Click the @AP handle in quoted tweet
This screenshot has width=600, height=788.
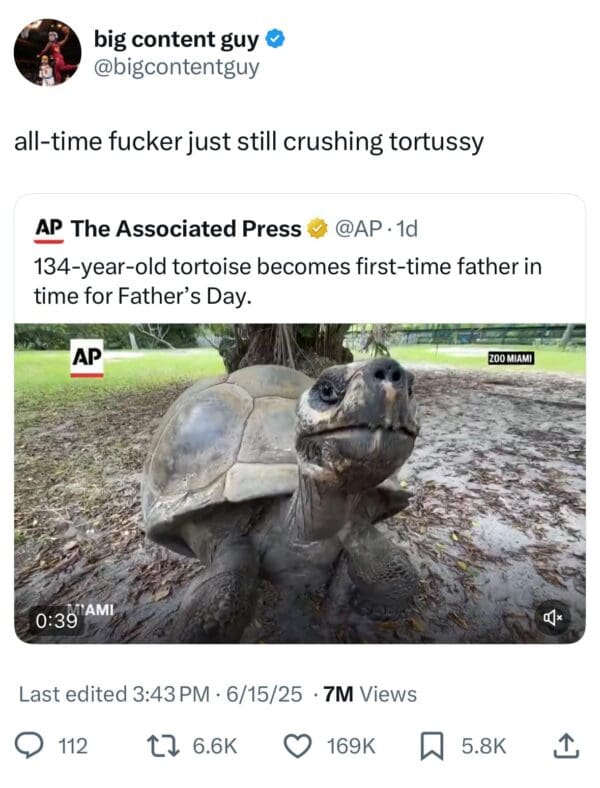(x=358, y=229)
